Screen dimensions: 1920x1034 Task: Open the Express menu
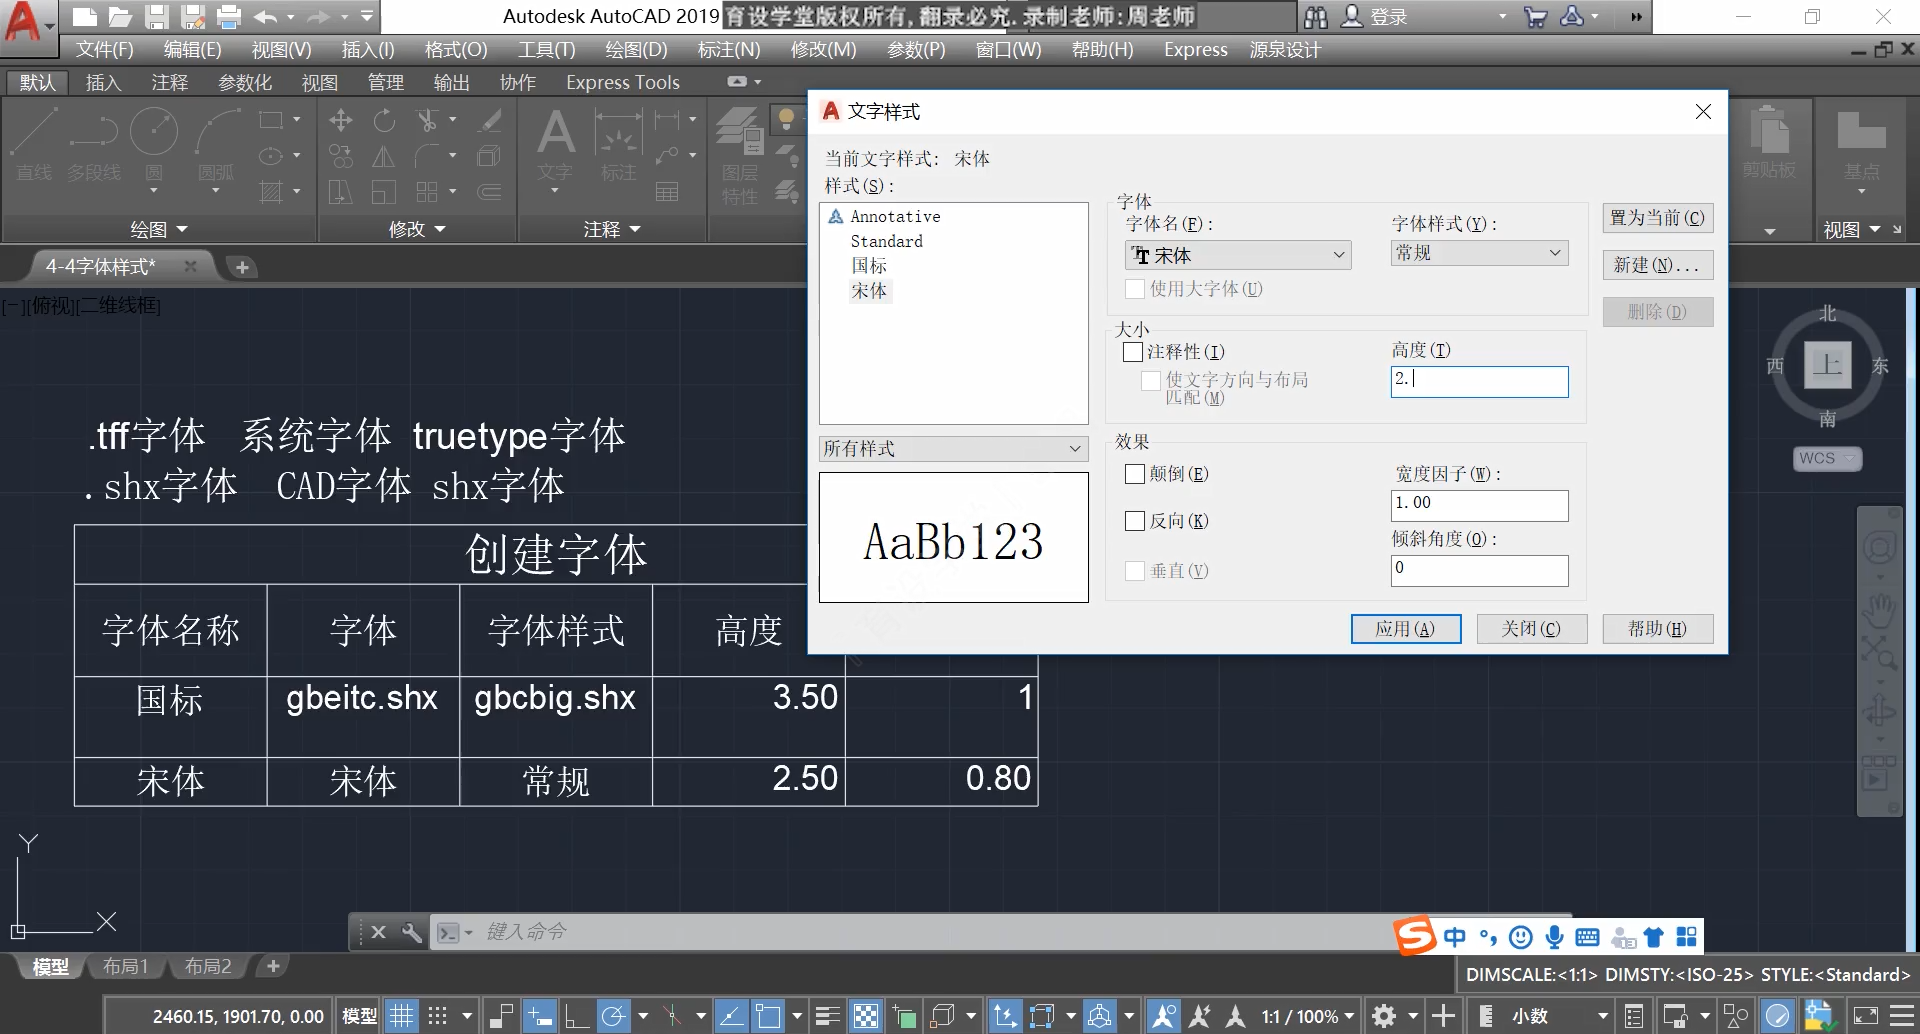point(1195,50)
